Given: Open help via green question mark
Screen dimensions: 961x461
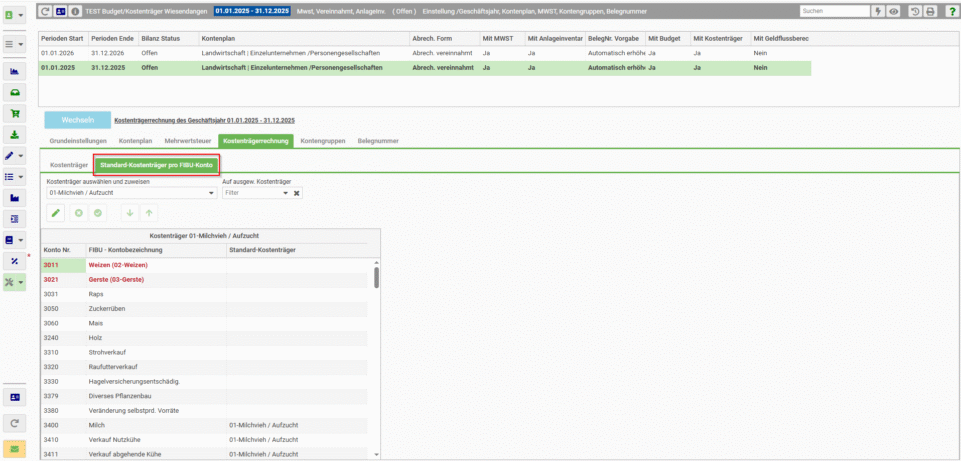Looking at the screenshot, I should tap(951, 11).
